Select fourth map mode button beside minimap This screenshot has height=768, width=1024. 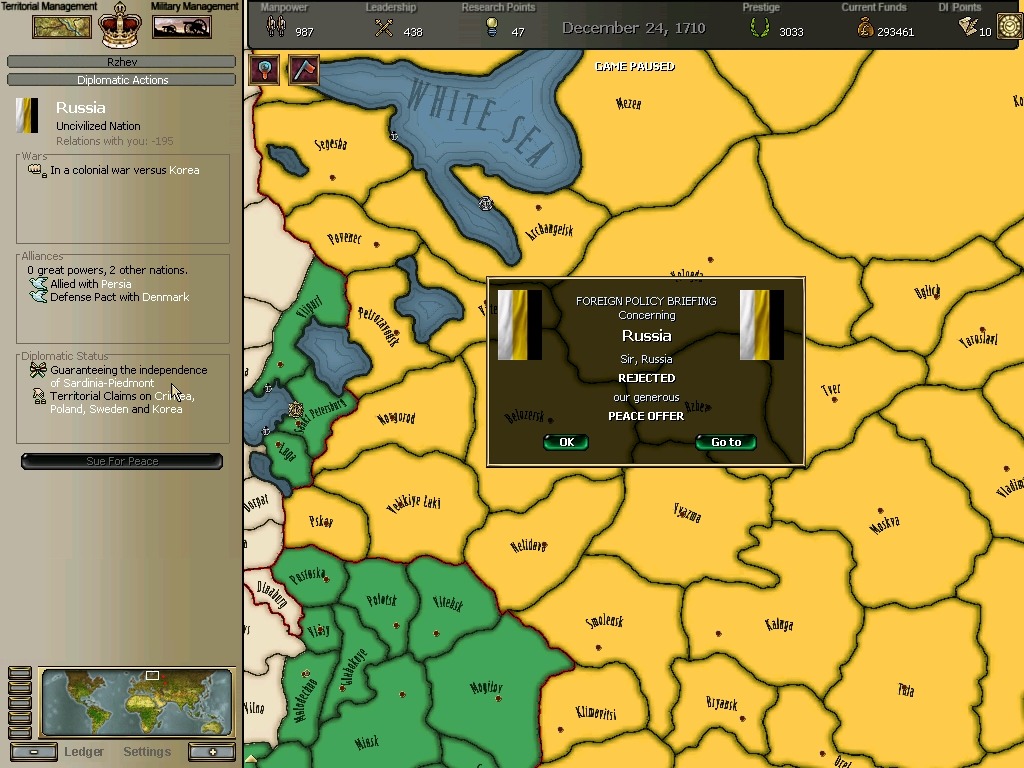pos(20,718)
